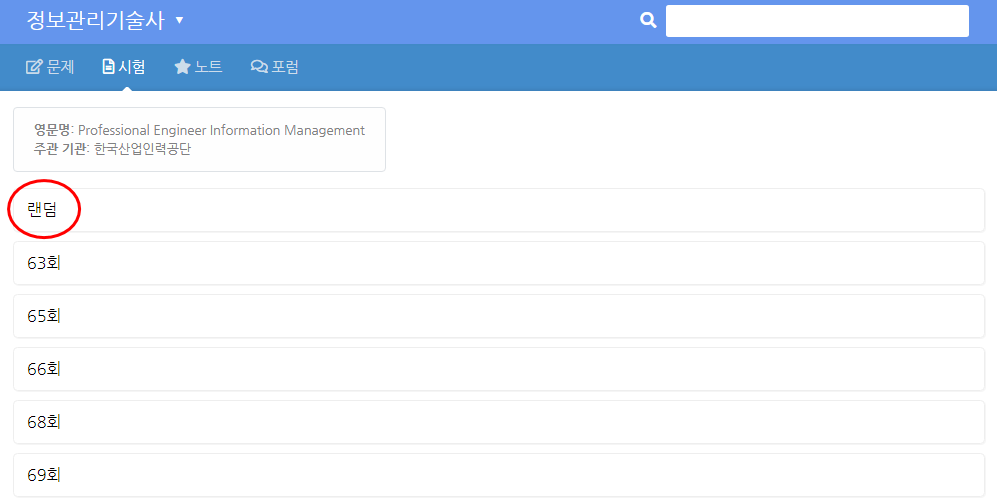The width and height of the screenshot is (997, 503).
Task: Click the 한국산업인력공단 organization text
Action: tap(142, 149)
